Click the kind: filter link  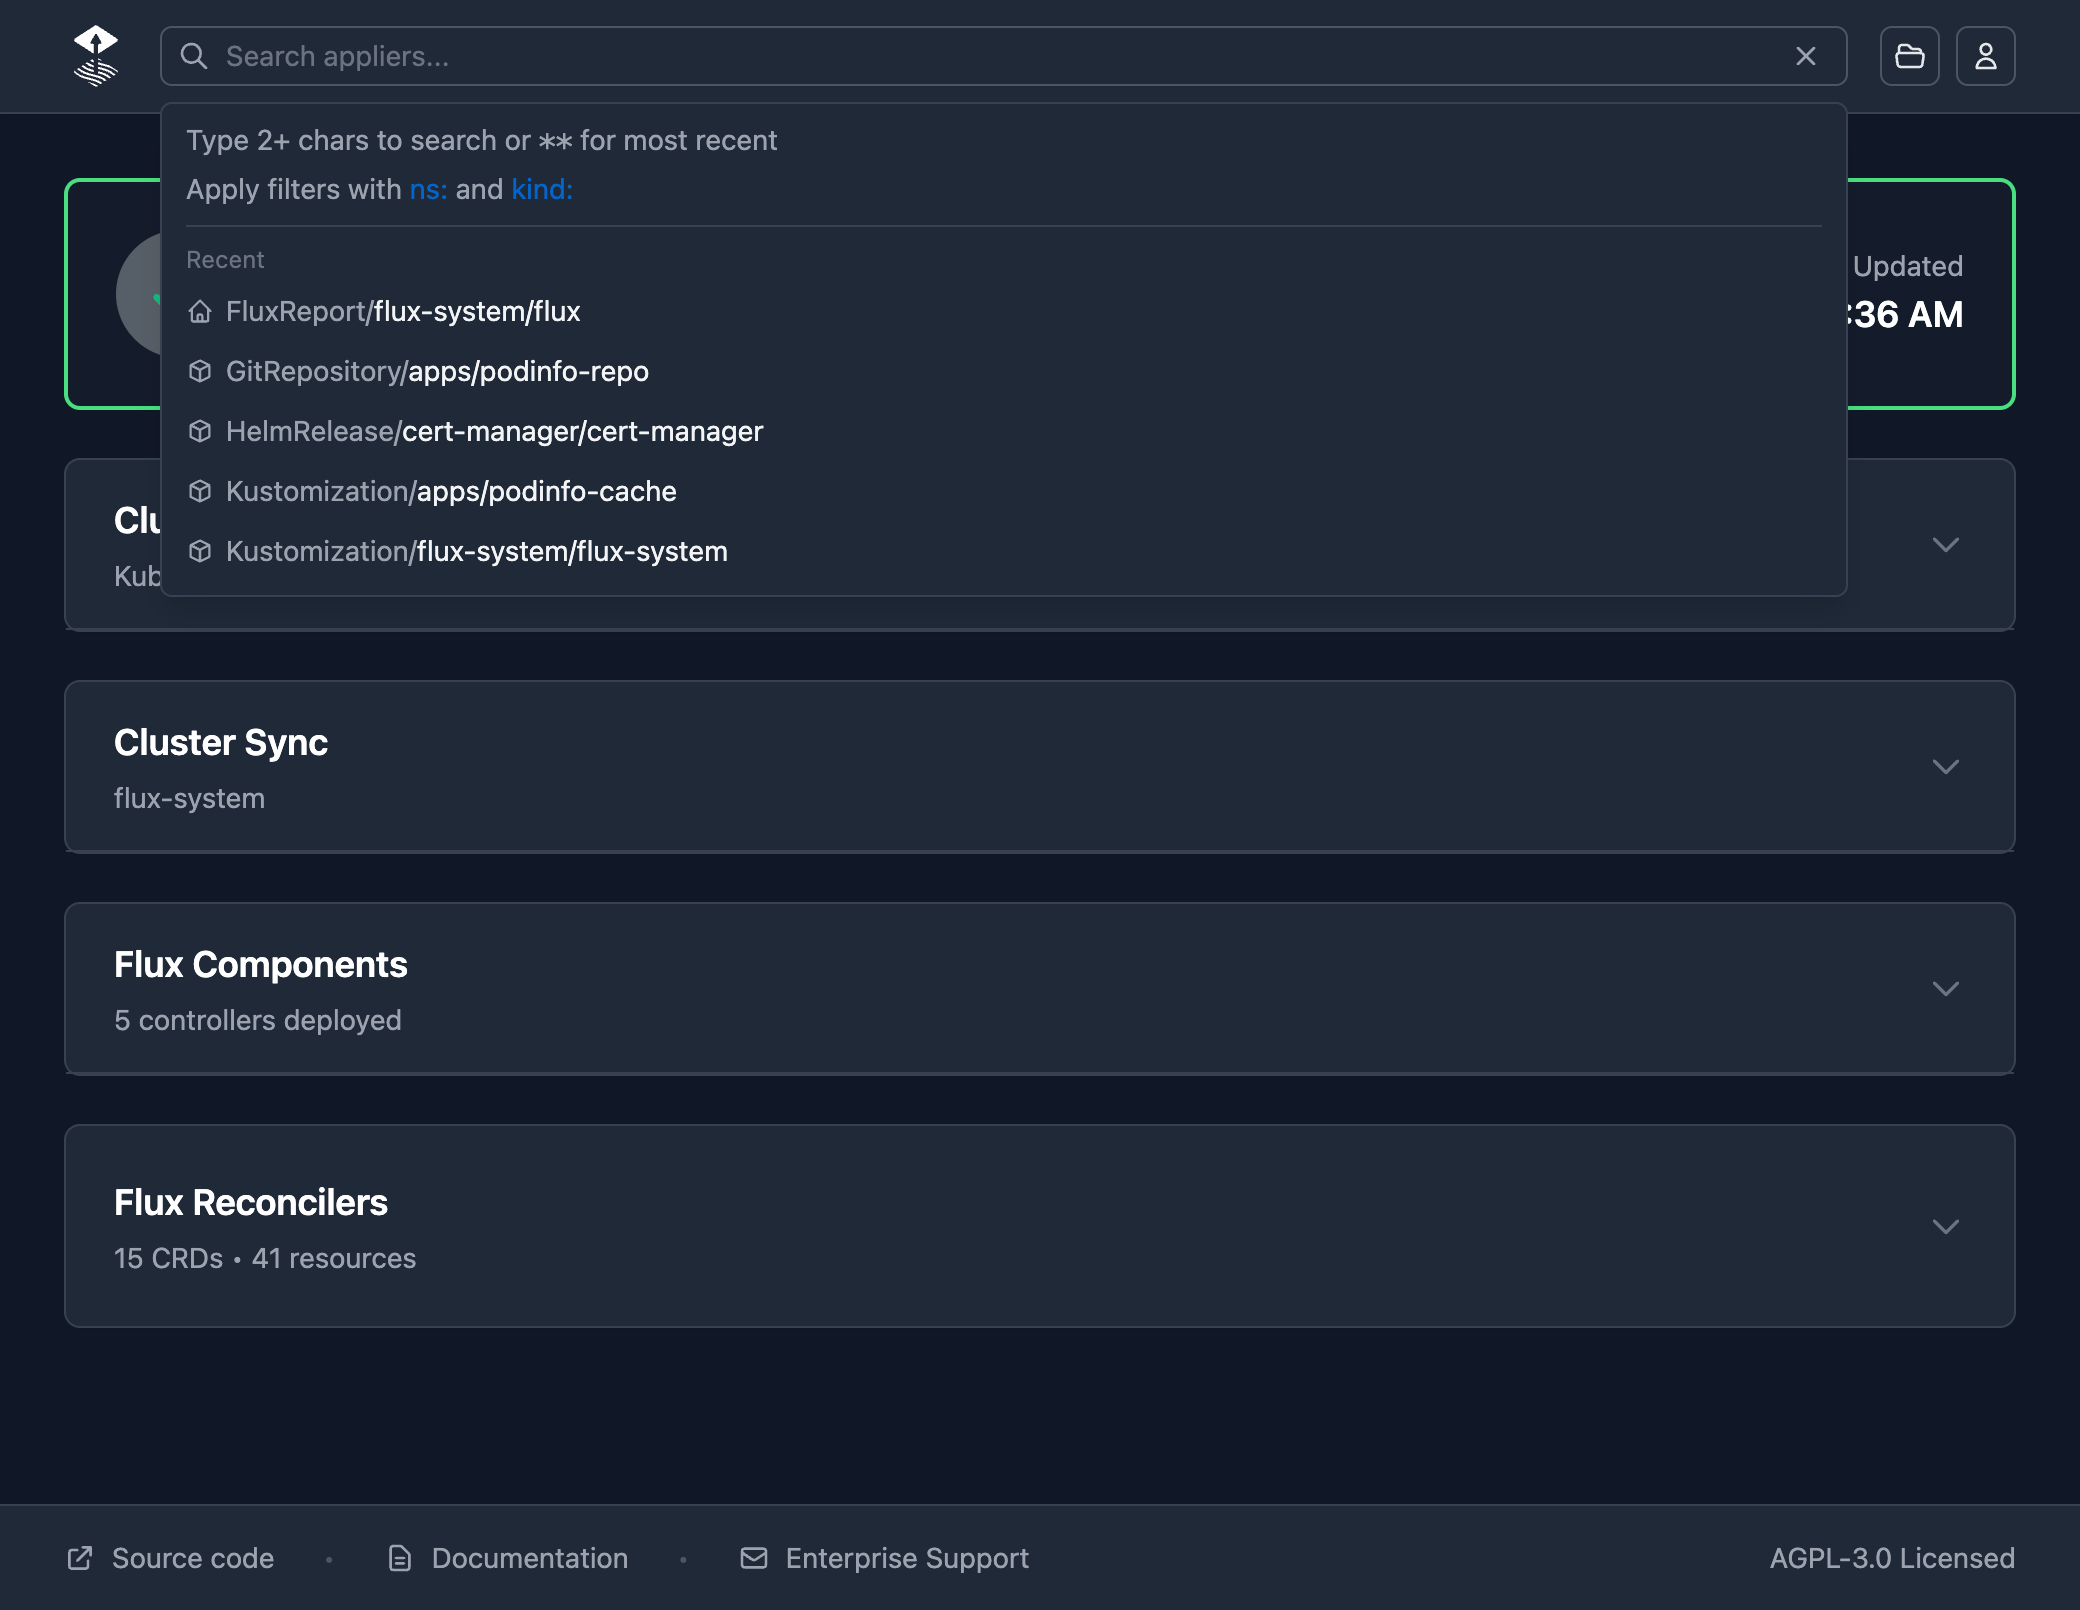pyautogui.click(x=542, y=190)
